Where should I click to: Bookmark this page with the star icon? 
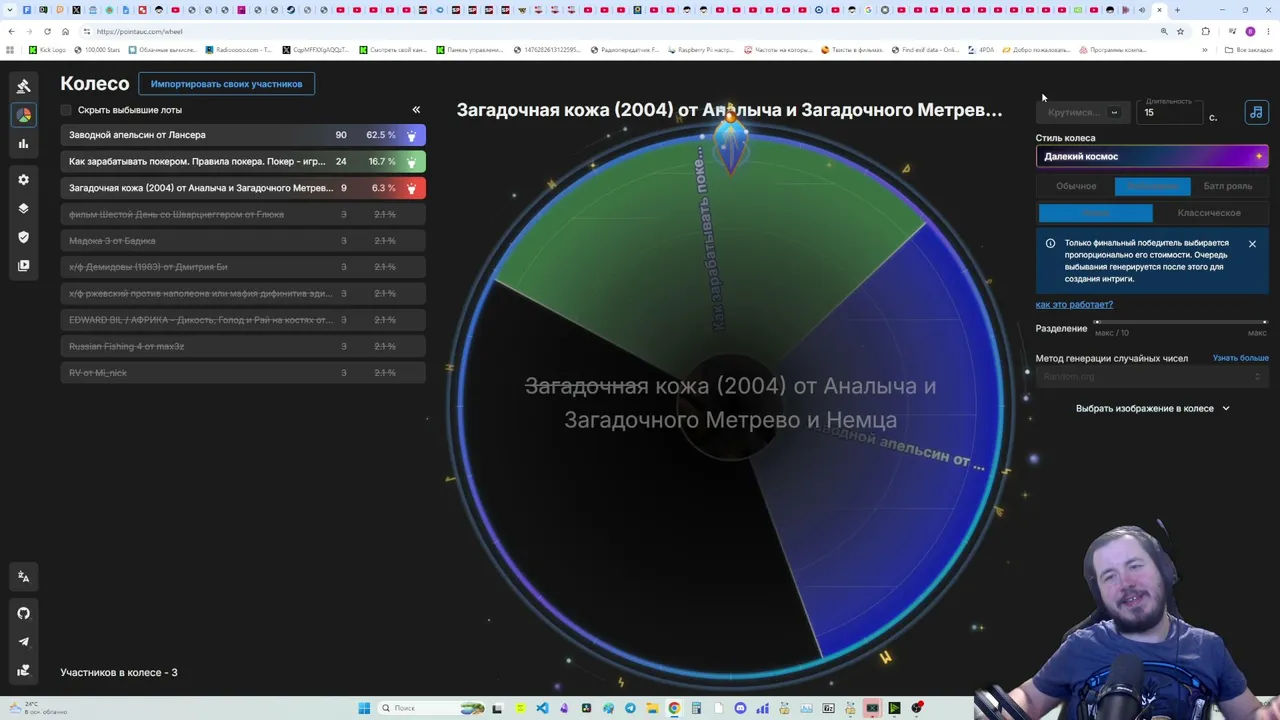(x=1180, y=31)
